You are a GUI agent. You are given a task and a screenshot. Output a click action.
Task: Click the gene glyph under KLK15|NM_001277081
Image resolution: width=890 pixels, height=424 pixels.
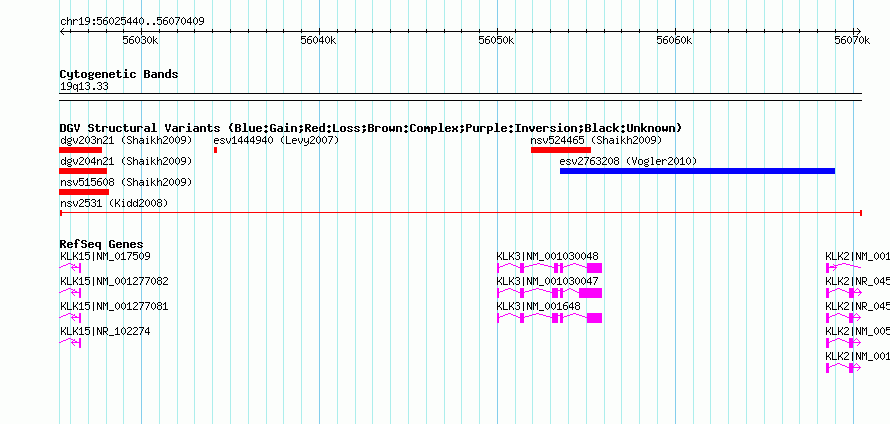(x=71, y=318)
